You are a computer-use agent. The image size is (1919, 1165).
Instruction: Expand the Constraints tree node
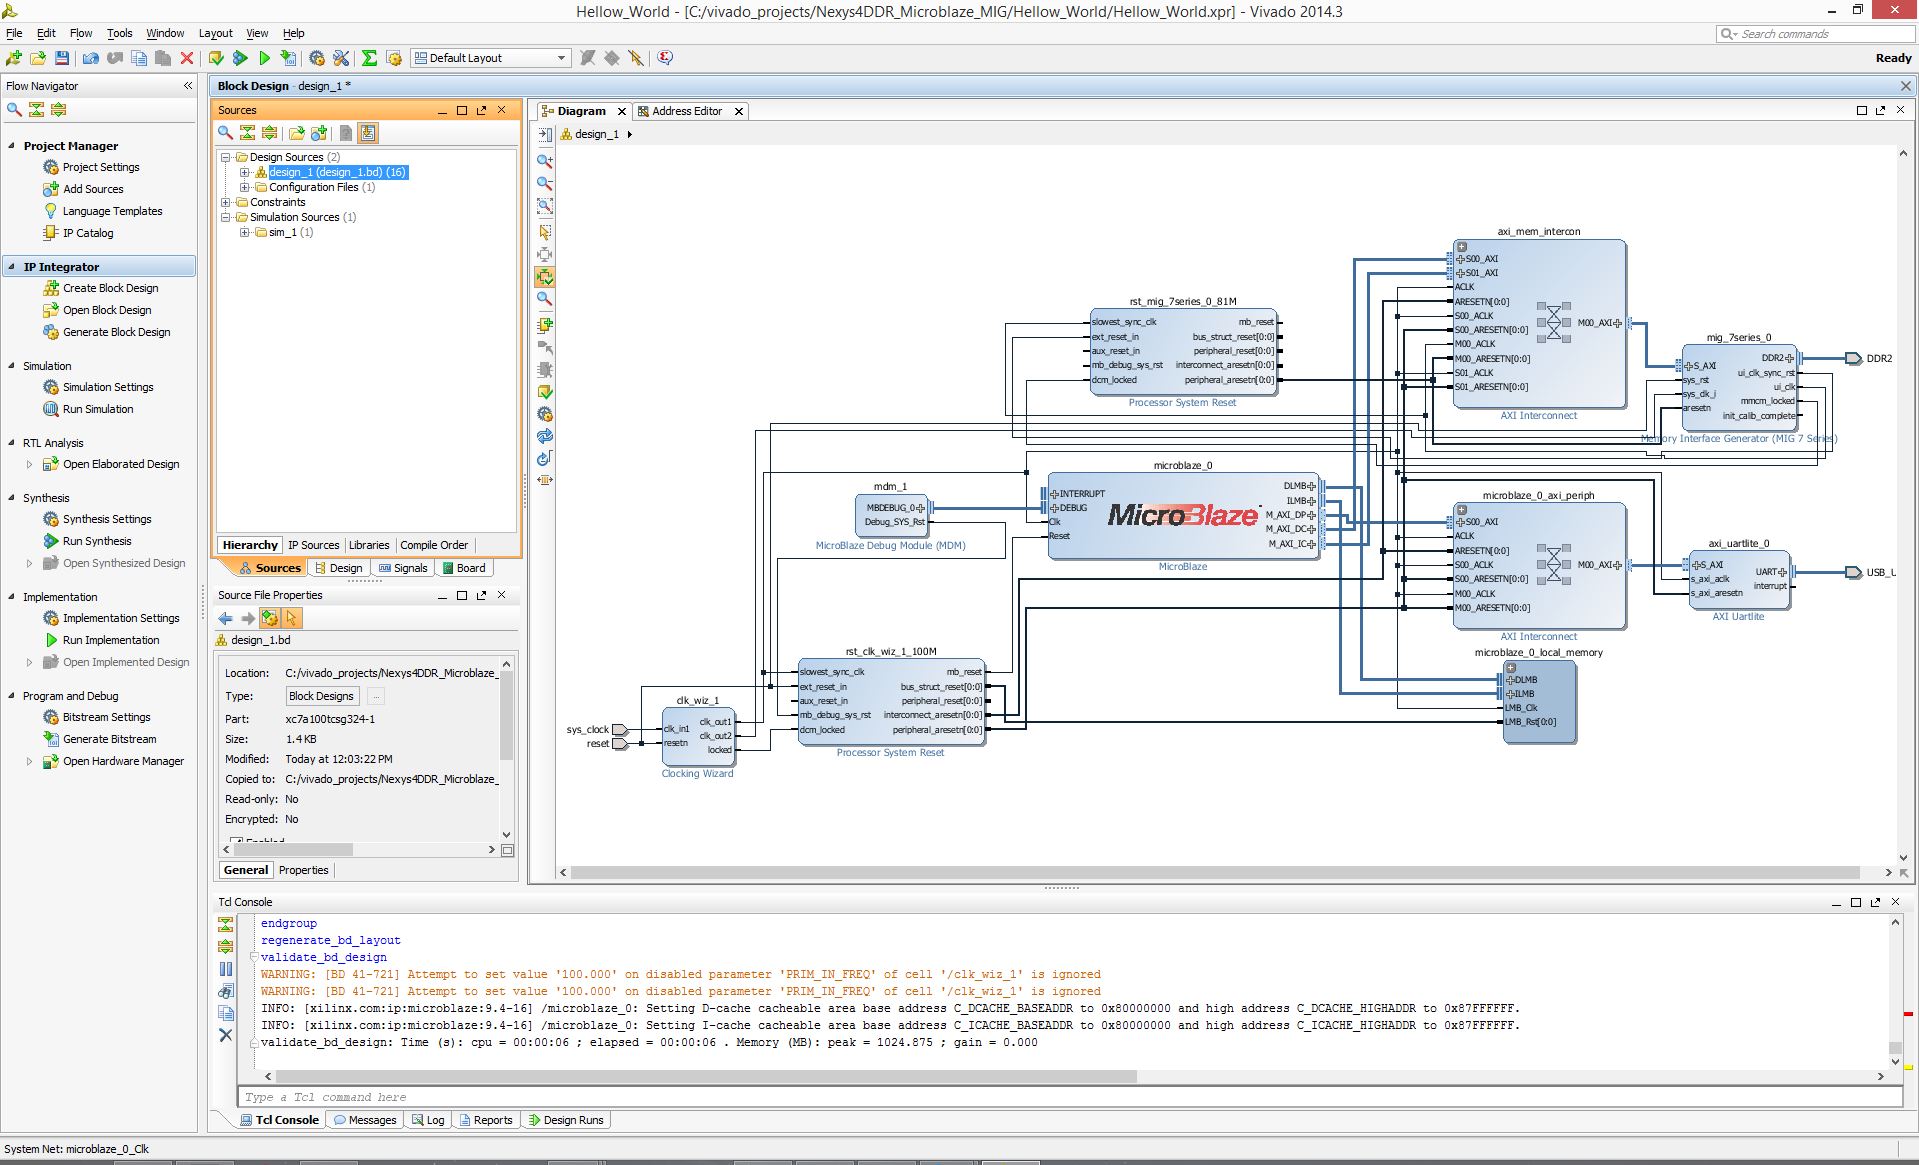click(x=226, y=202)
